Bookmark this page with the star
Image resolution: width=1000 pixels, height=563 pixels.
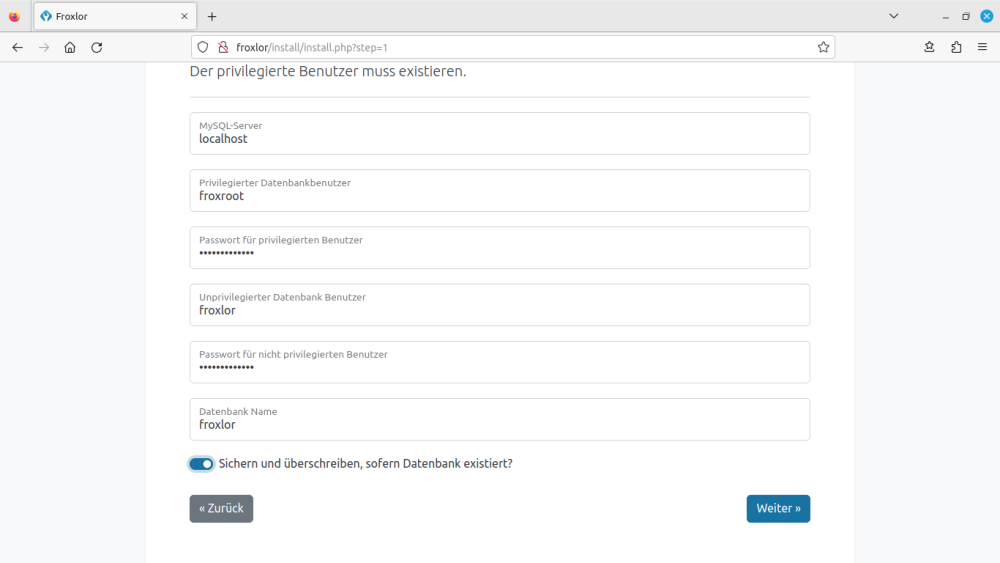(x=823, y=47)
